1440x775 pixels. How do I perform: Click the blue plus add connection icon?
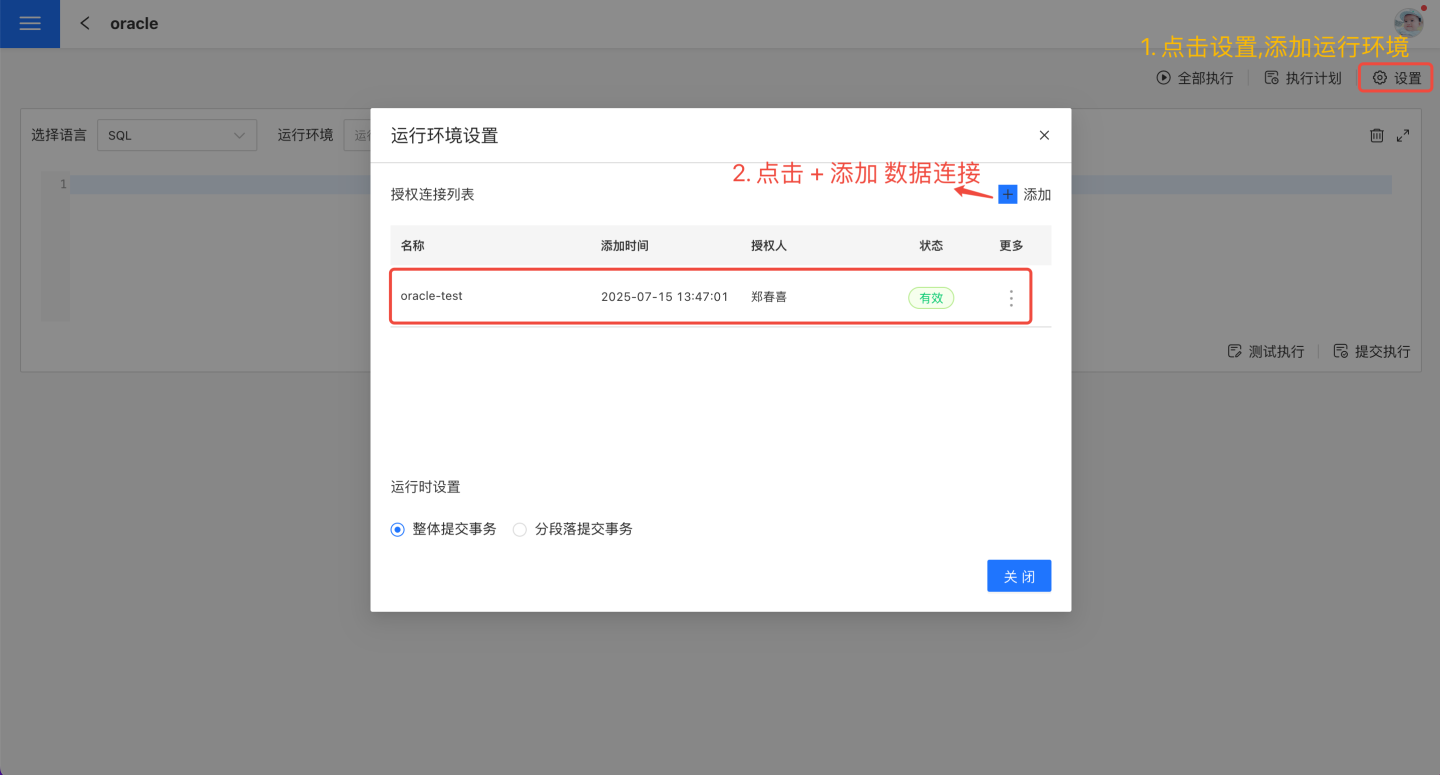point(1007,194)
